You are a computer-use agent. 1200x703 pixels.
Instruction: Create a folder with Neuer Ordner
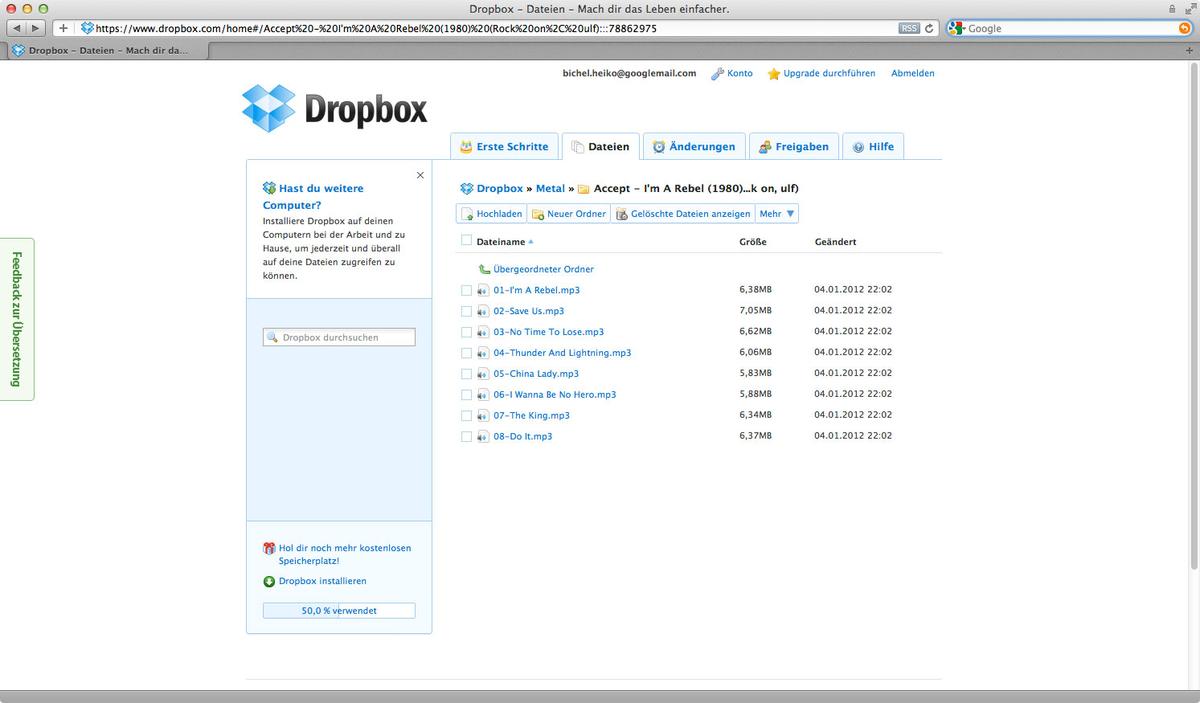(x=569, y=214)
